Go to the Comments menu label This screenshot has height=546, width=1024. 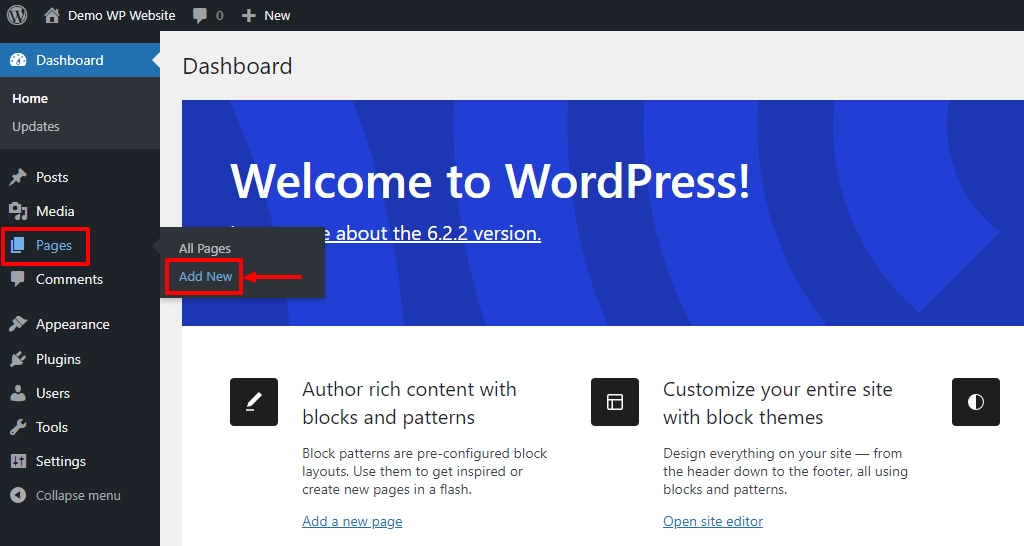69,279
